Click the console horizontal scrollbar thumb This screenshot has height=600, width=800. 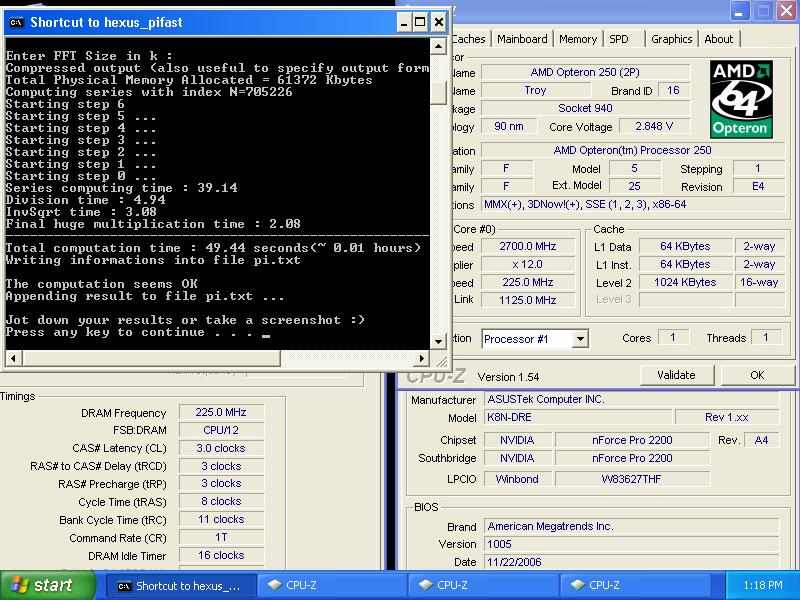151,358
